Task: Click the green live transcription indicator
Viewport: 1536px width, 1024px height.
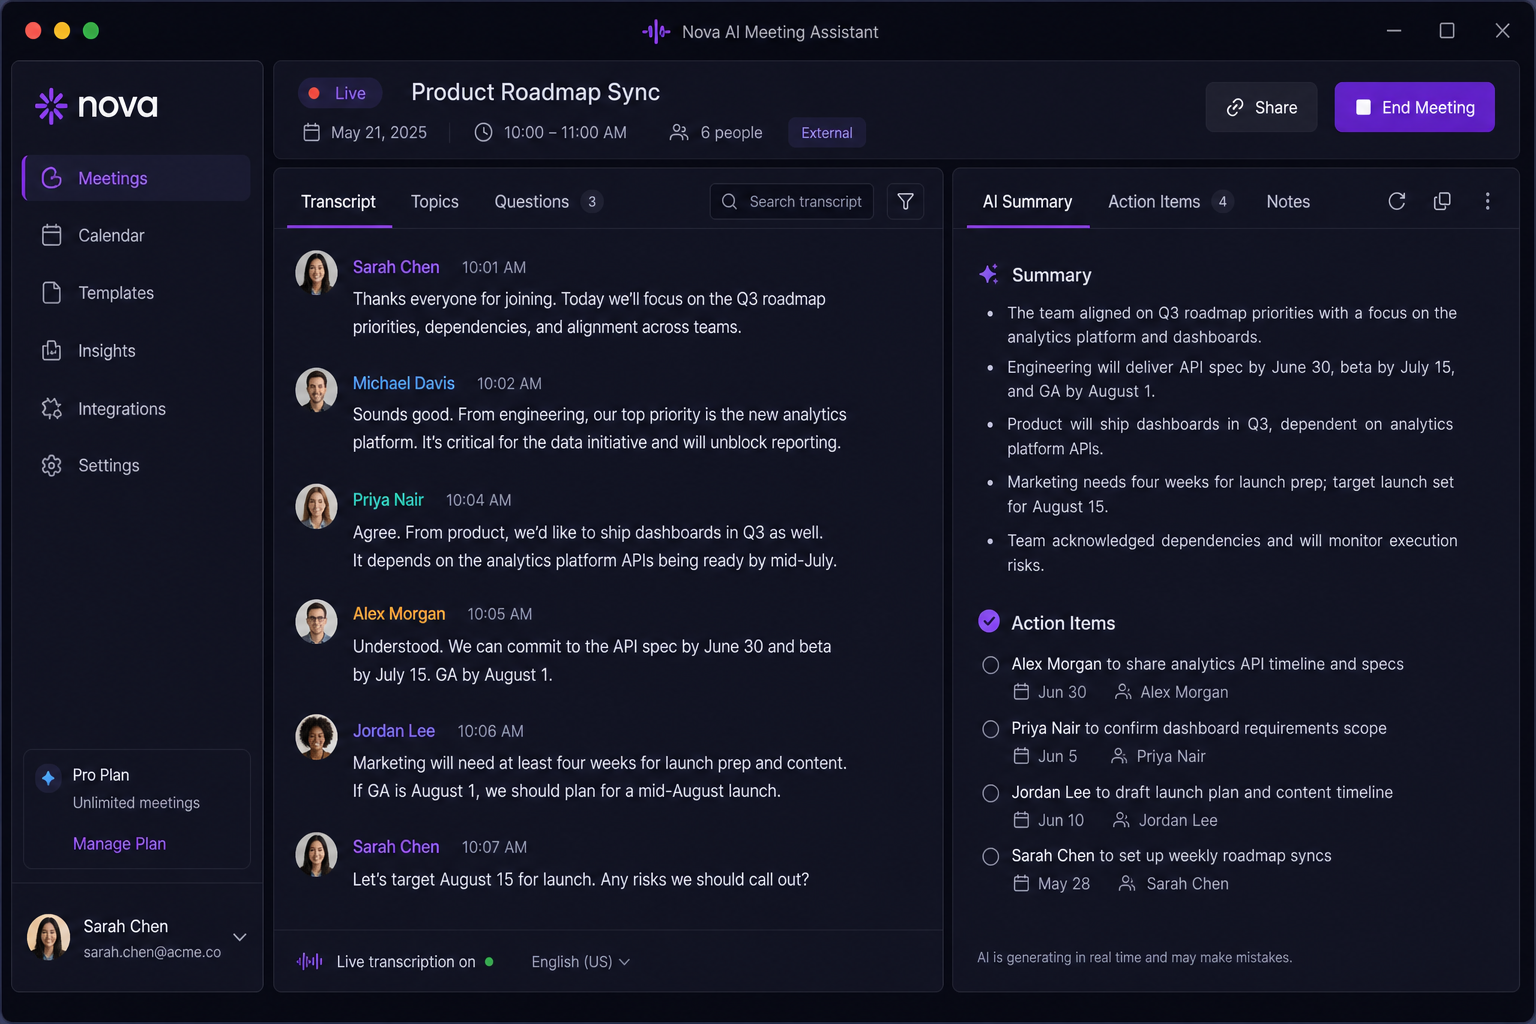Action: tap(489, 961)
